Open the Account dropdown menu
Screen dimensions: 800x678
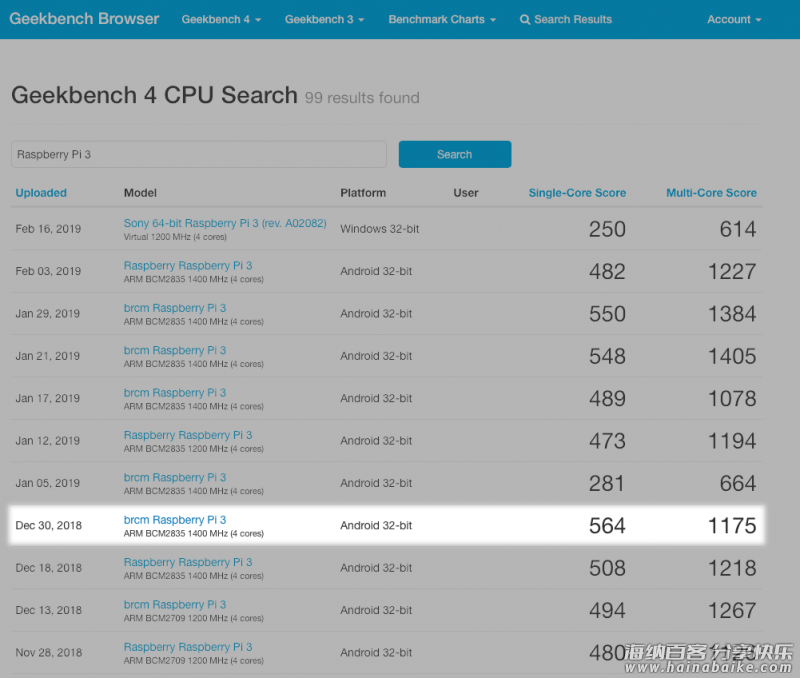pyautogui.click(x=734, y=19)
